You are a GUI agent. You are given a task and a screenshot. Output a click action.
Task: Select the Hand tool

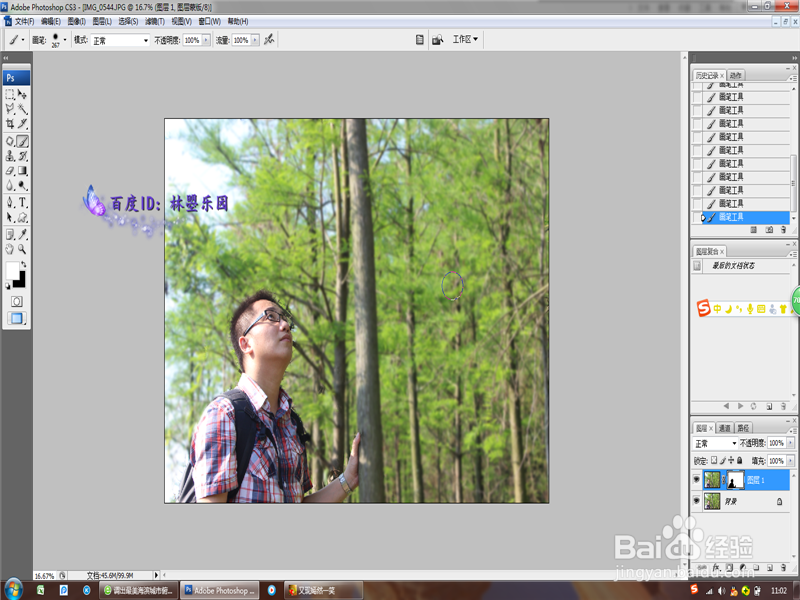tap(10, 249)
